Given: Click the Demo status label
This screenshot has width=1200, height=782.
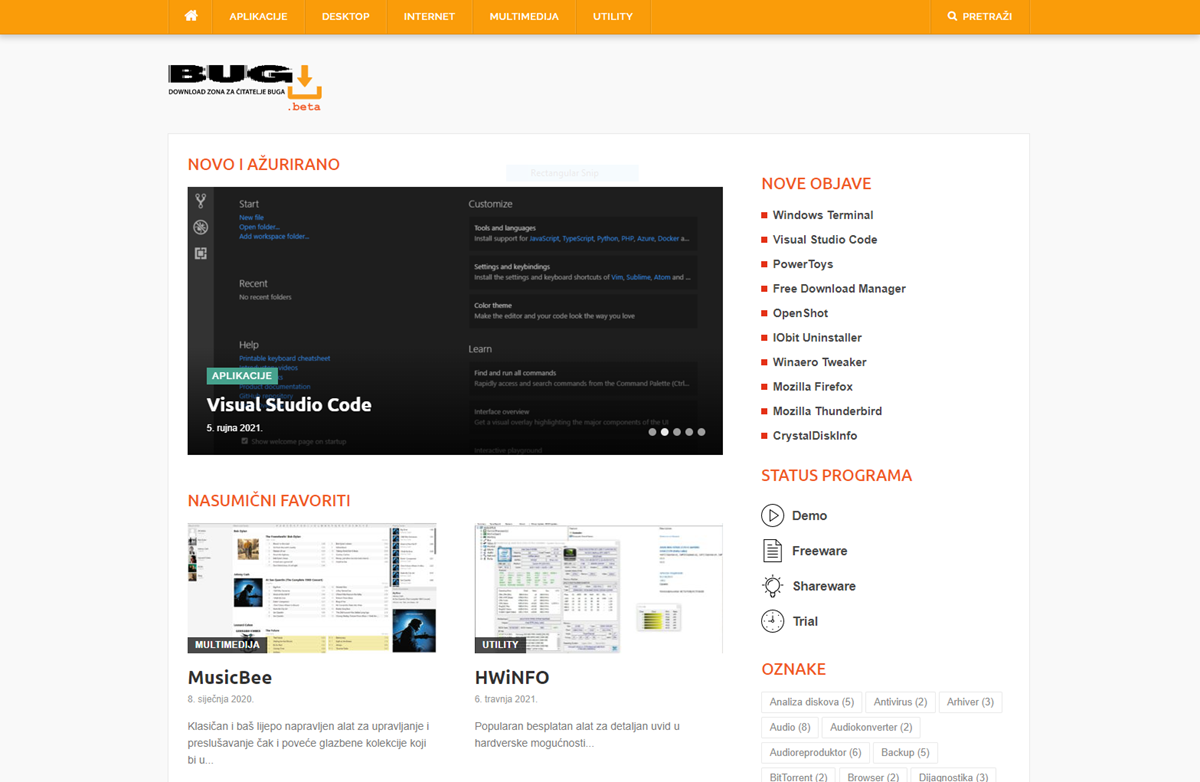Looking at the screenshot, I should (809, 516).
